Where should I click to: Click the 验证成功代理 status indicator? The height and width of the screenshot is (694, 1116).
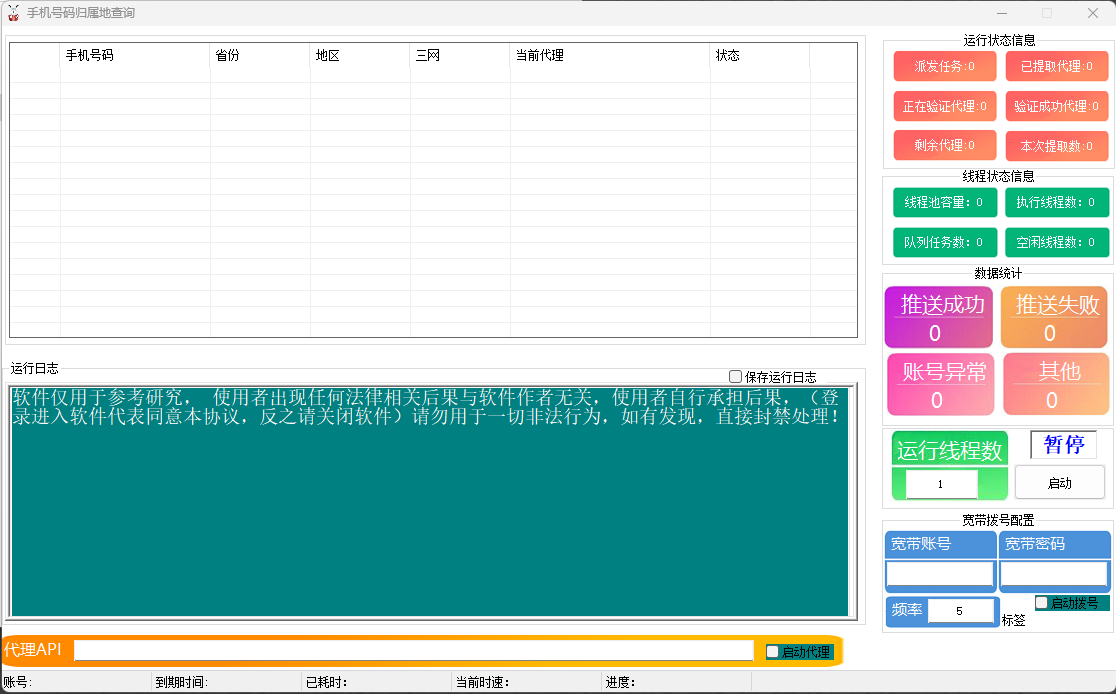coord(1057,106)
